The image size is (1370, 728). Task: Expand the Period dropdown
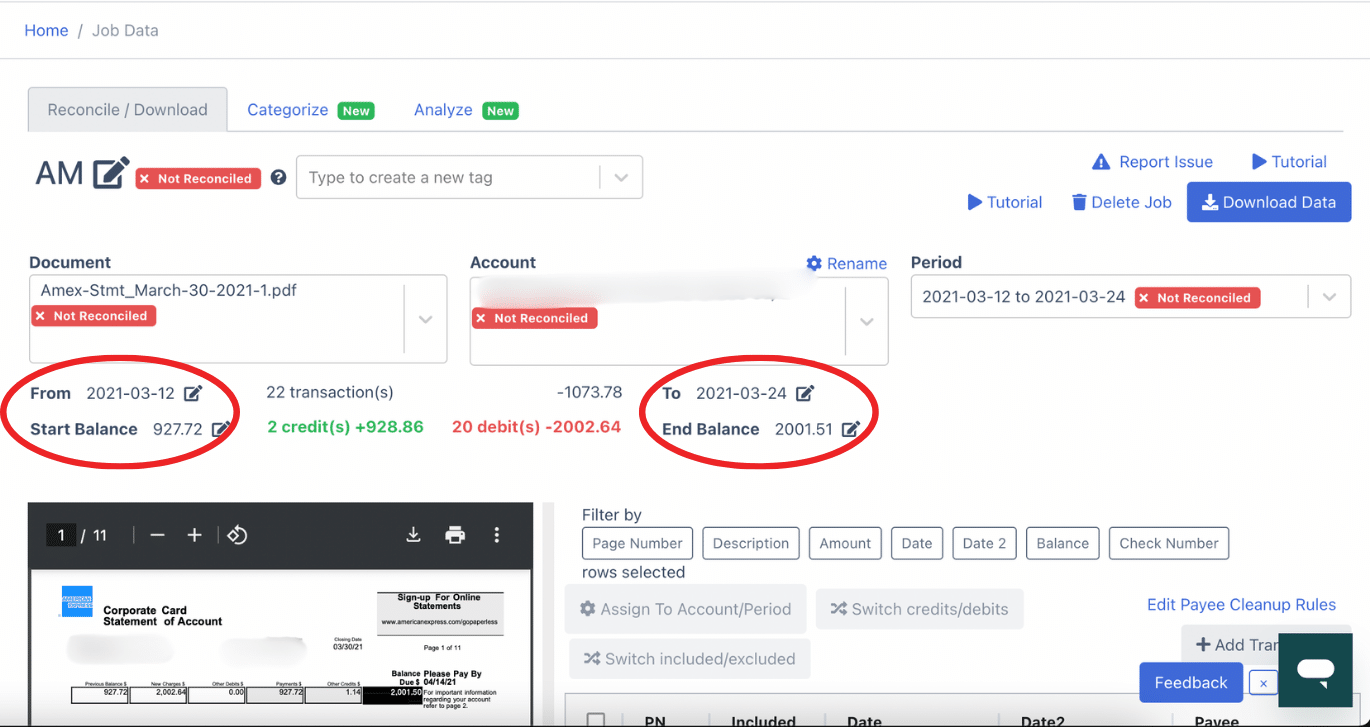coord(1329,297)
